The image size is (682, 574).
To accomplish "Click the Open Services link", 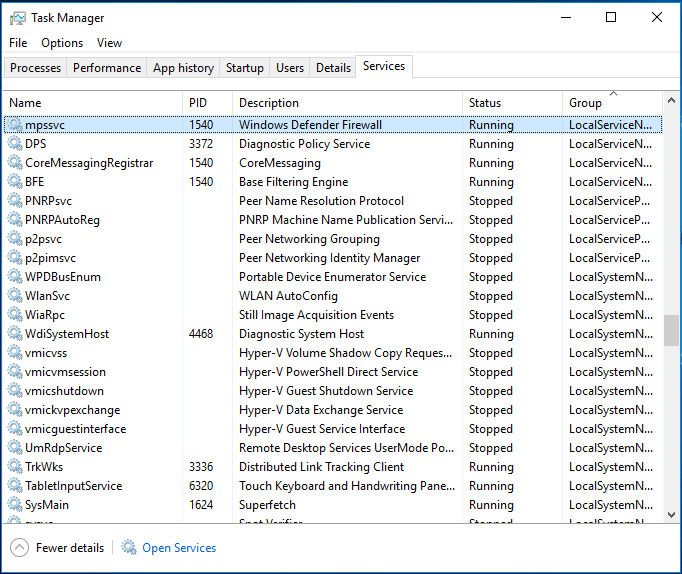I will click(179, 547).
